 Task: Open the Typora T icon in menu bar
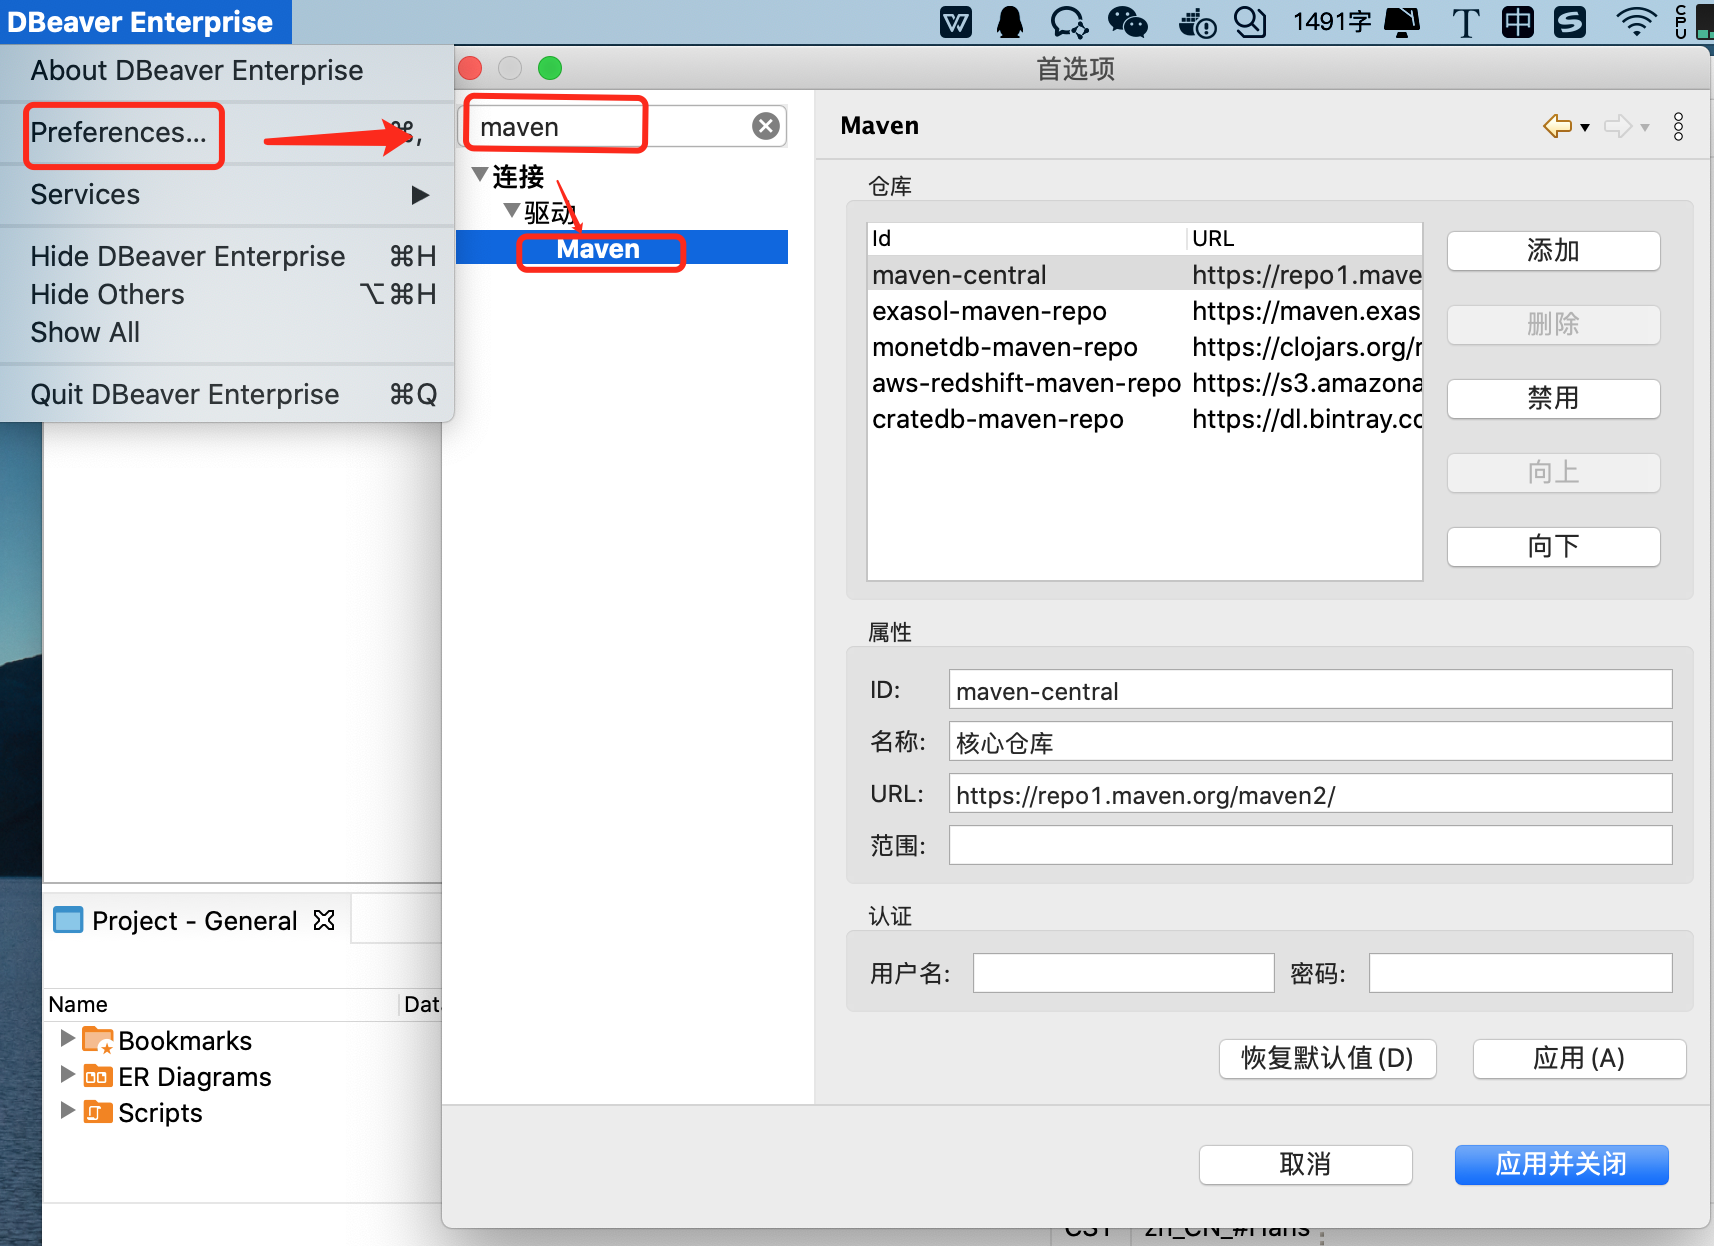1466,21
